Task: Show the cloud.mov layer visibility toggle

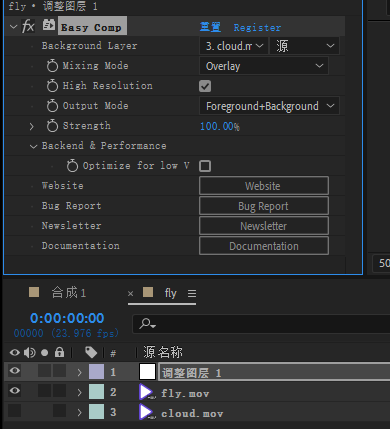Action: pos(15,411)
